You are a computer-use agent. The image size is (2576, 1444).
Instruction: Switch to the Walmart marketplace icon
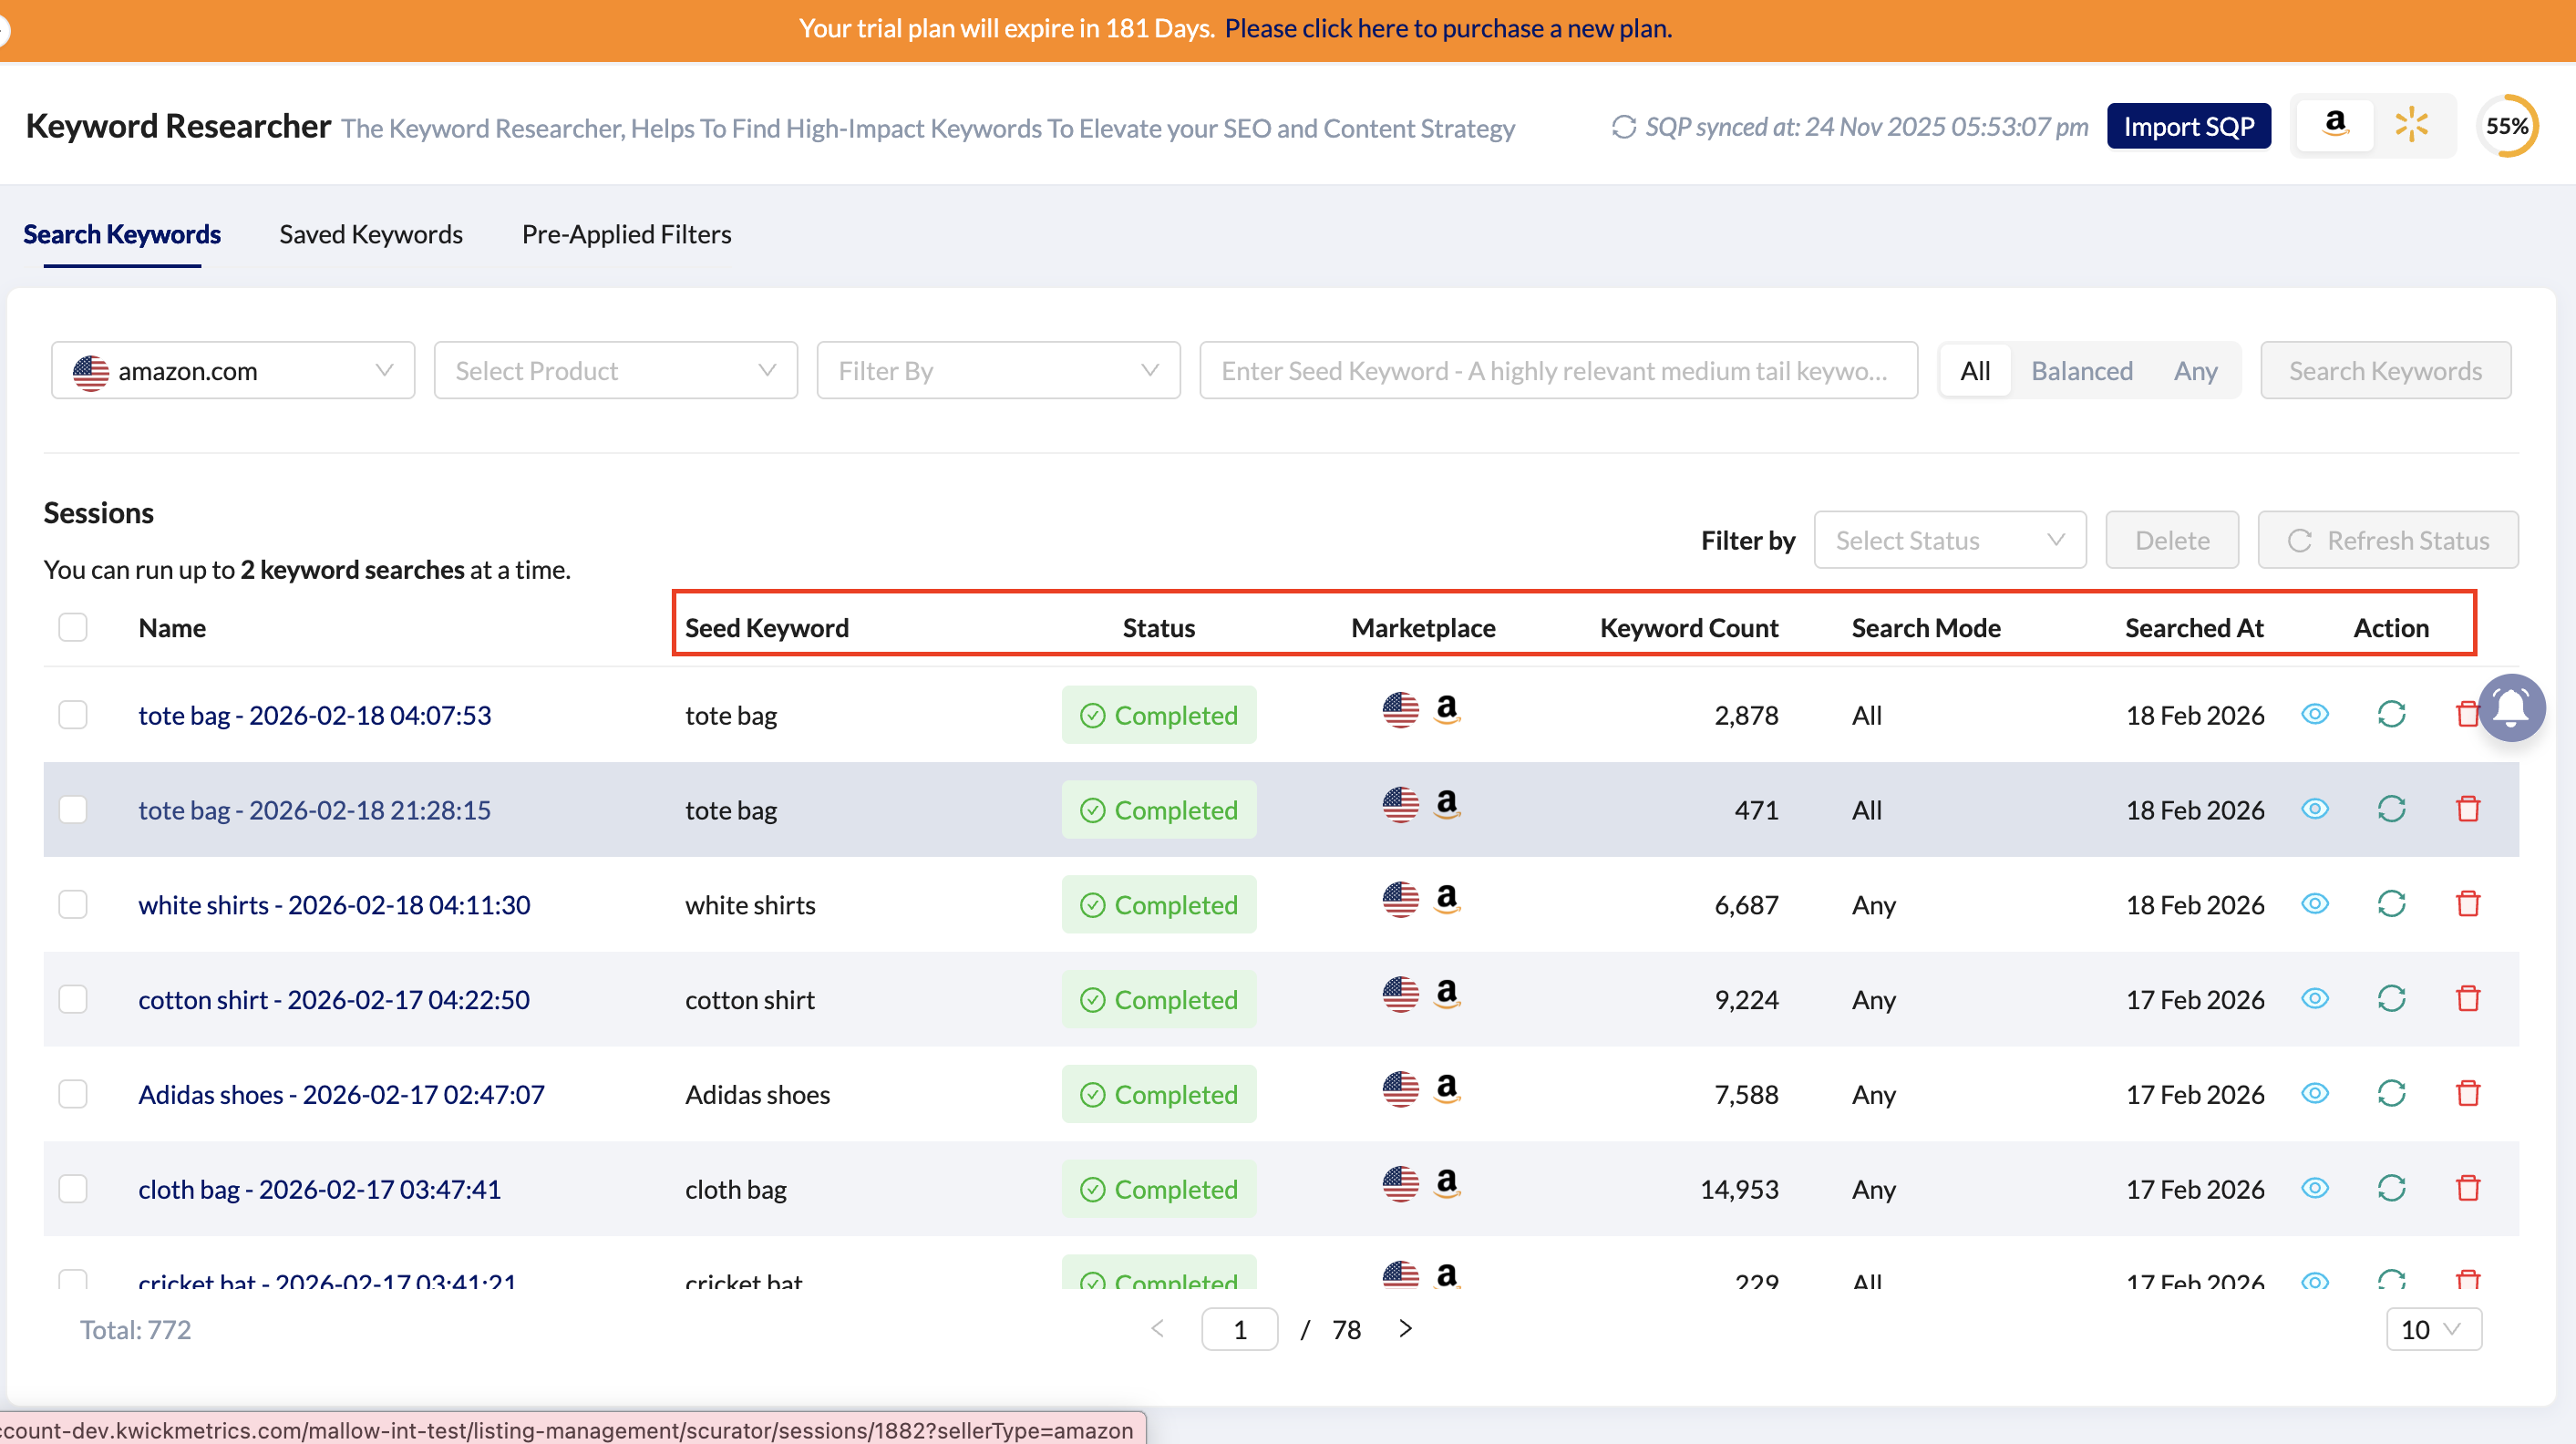click(2411, 126)
